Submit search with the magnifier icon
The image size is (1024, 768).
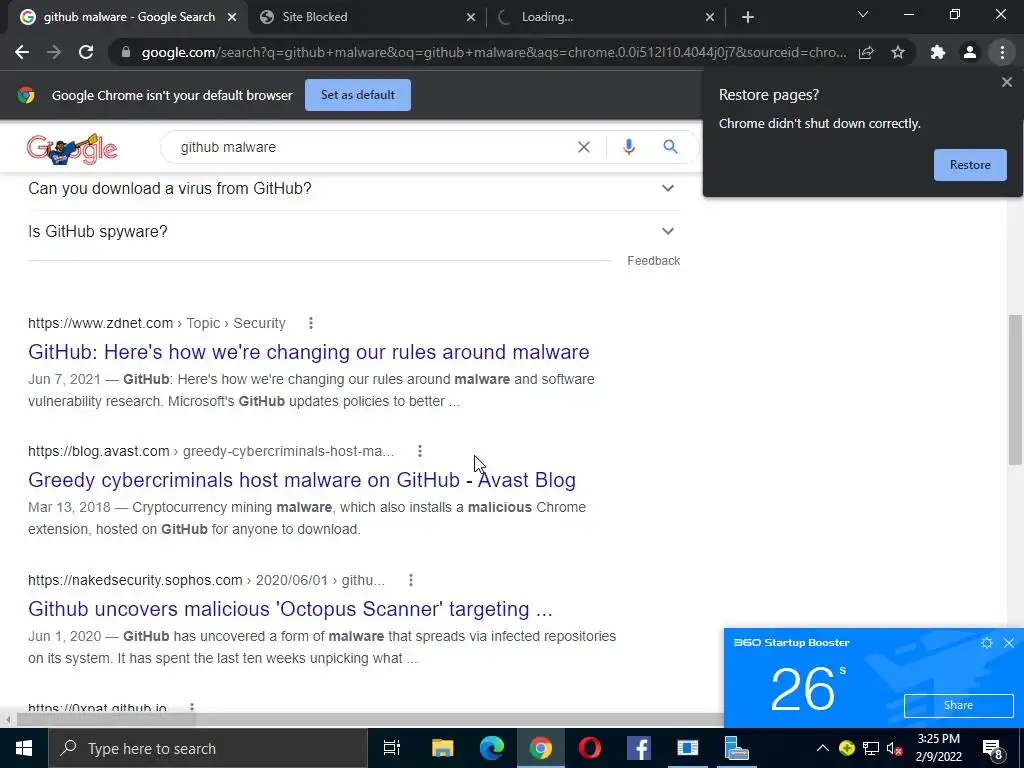(x=670, y=147)
